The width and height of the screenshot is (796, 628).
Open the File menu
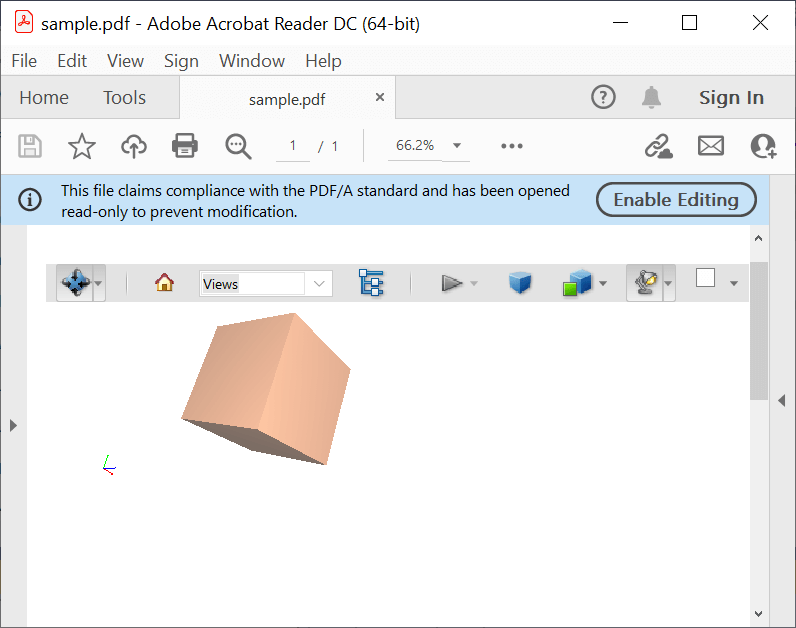(x=24, y=61)
